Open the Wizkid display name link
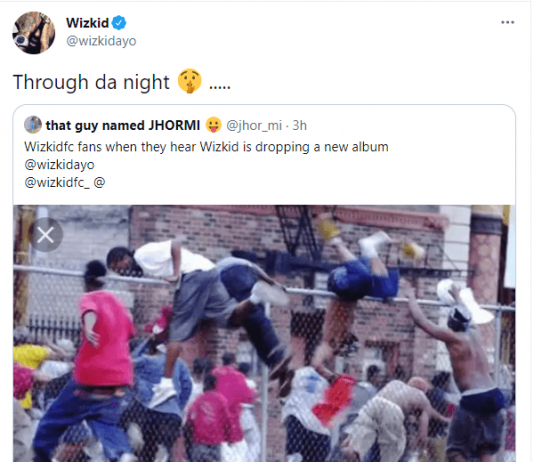Image resolution: width=534 pixels, height=462 pixels. tap(87, 23)
